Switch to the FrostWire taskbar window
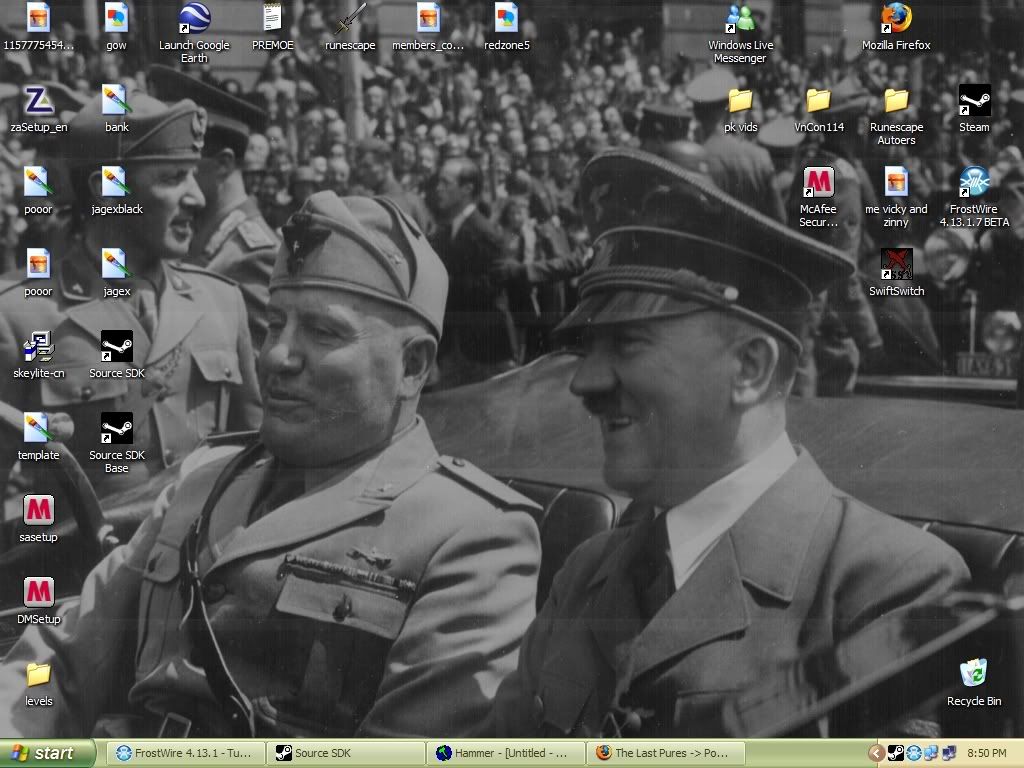This screenshot has width=1024, height=768. coord(187,753)
